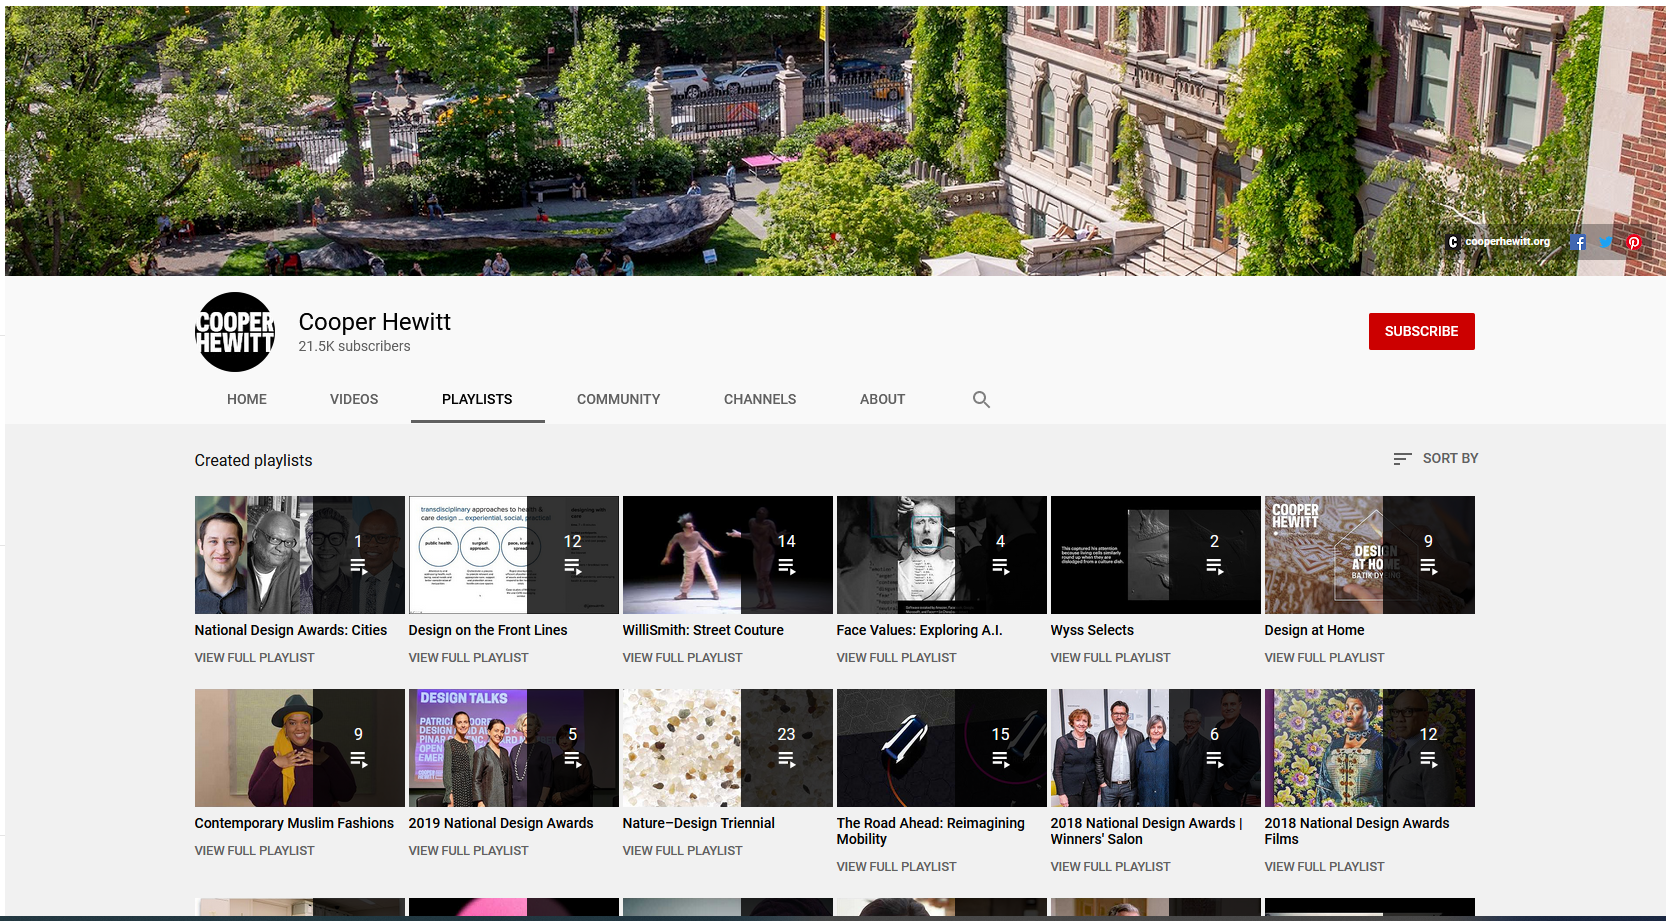The width and height of the screenshot is (1666, 921).
Task: Open the Facebook icon in banner
Action: tap(1578, 242)
